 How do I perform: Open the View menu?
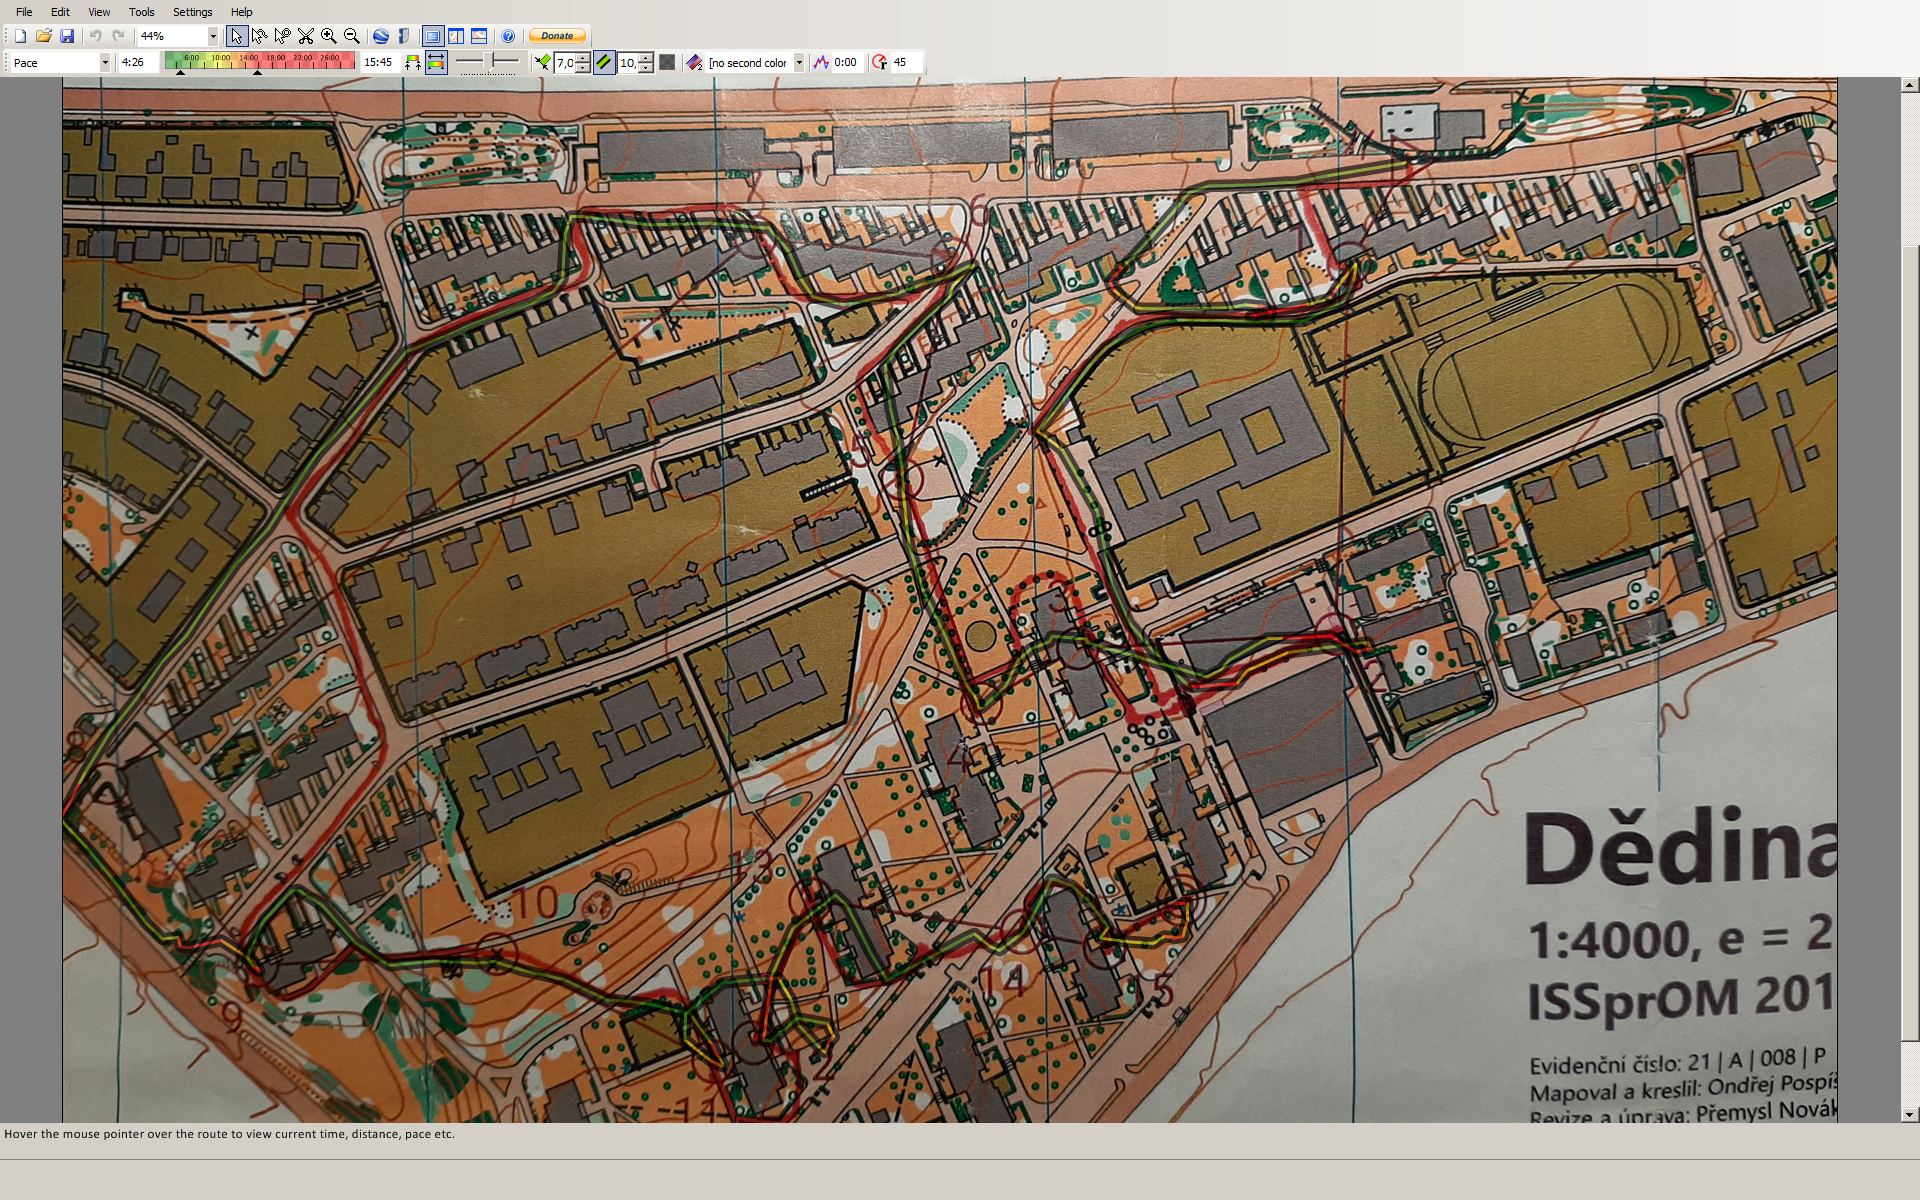point(99,12)
